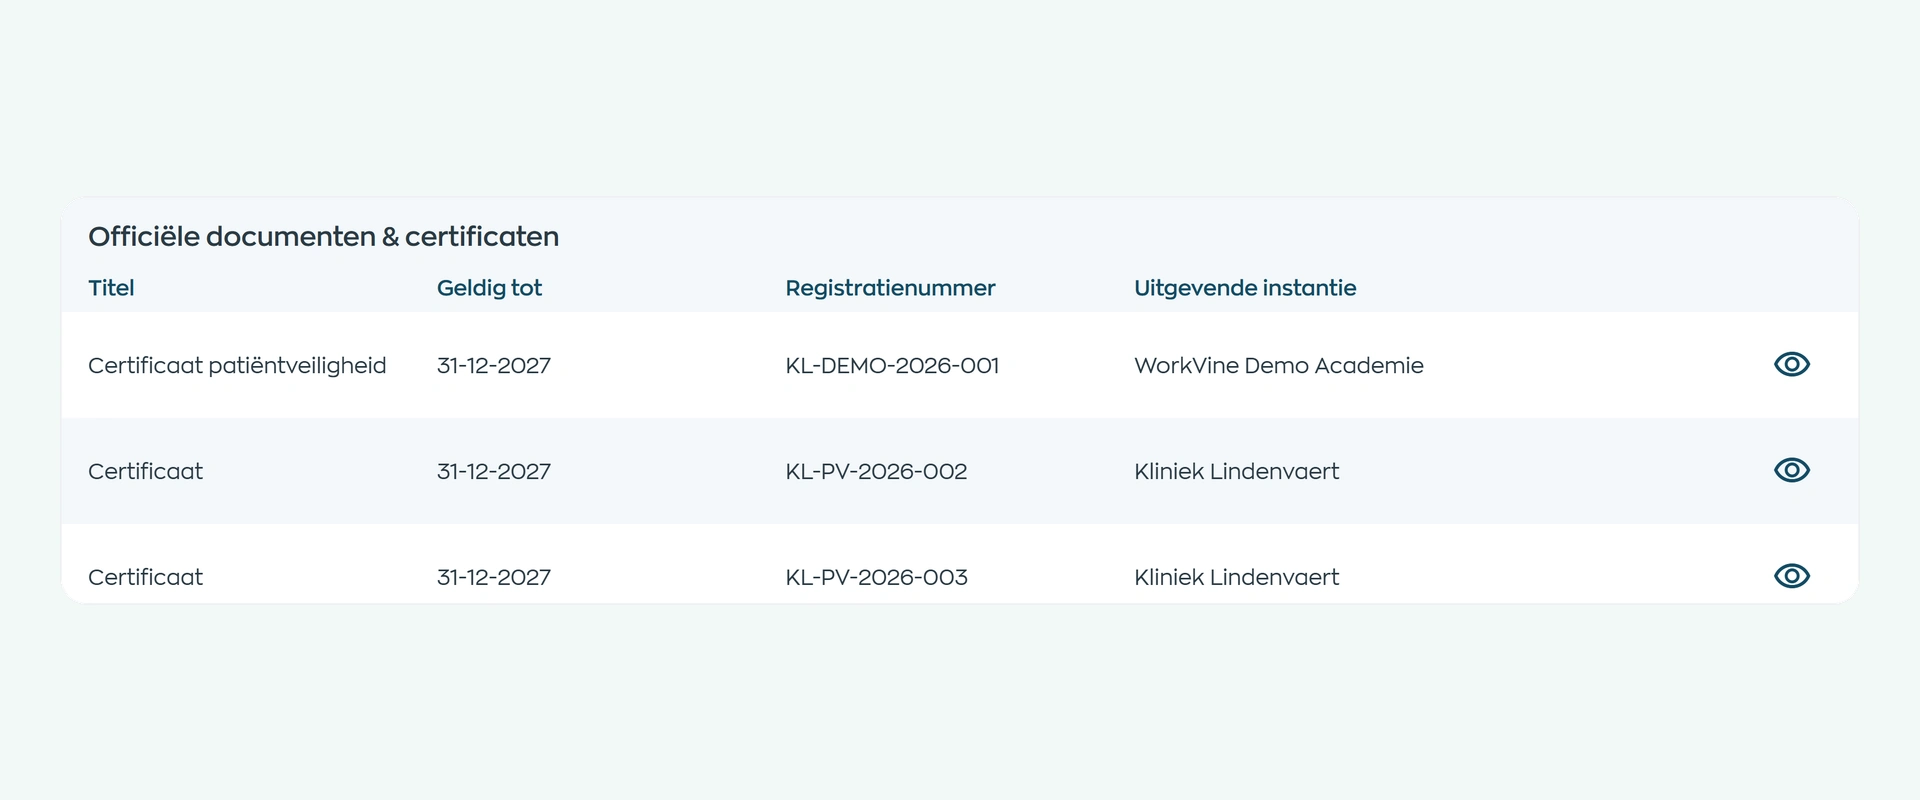View the KL-DEMO-2026-001 certificate via eye icon

pos(1791,364)
